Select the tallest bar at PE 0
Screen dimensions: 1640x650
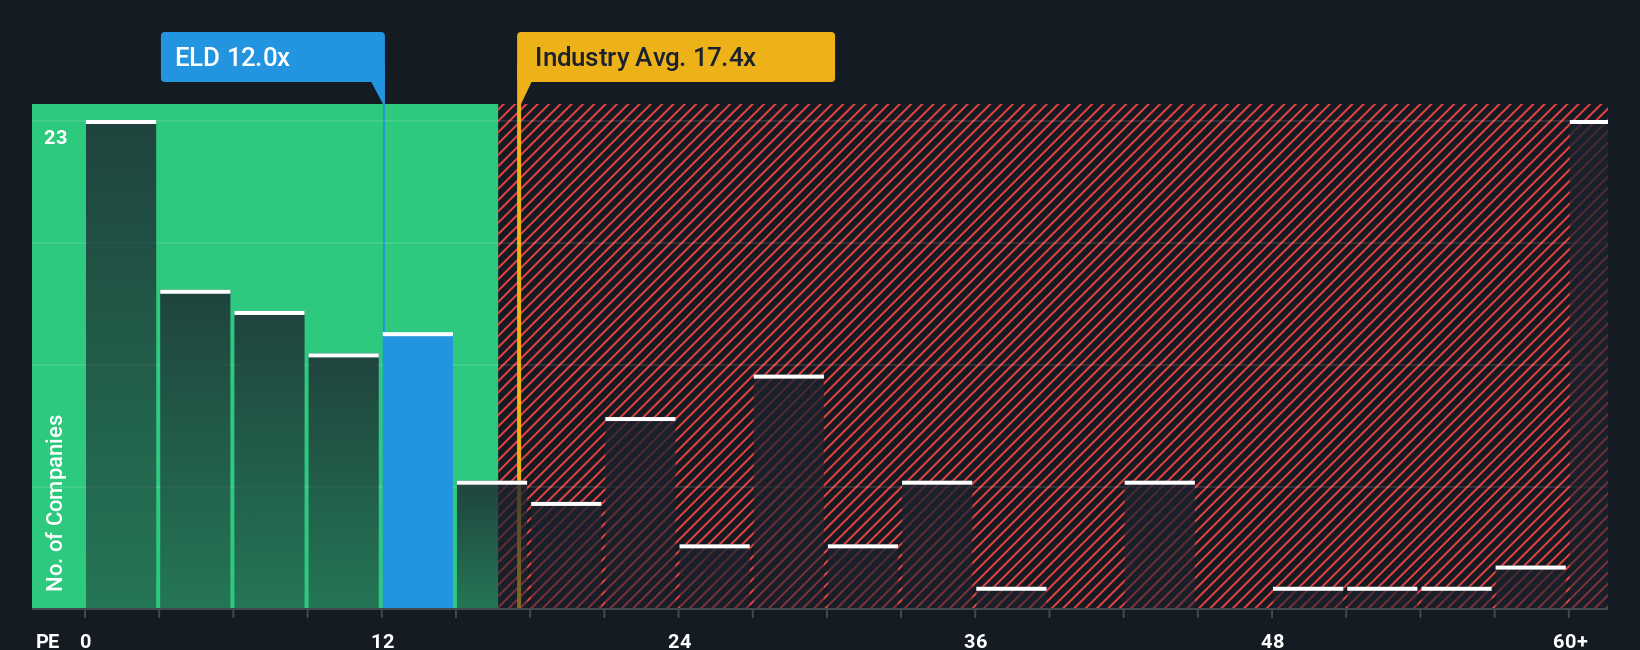121,364
